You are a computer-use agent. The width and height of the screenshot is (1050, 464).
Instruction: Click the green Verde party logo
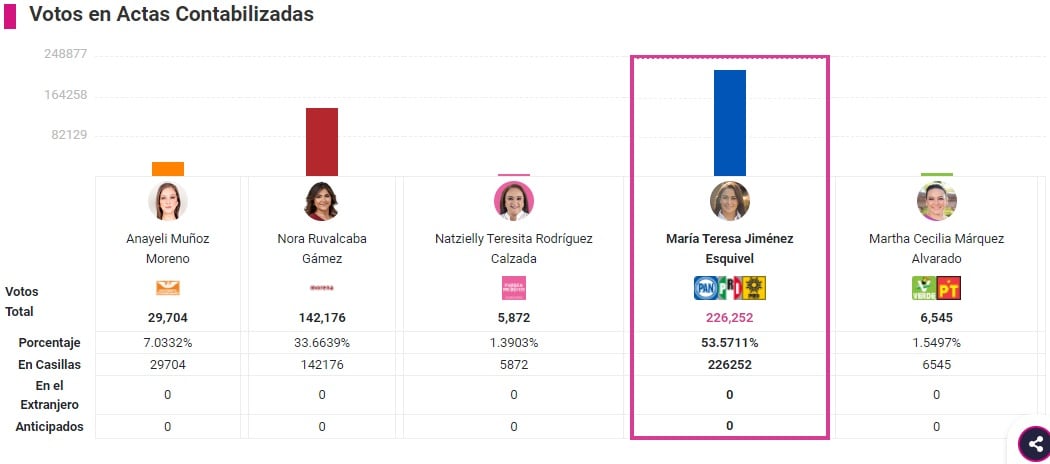[924, 288]
